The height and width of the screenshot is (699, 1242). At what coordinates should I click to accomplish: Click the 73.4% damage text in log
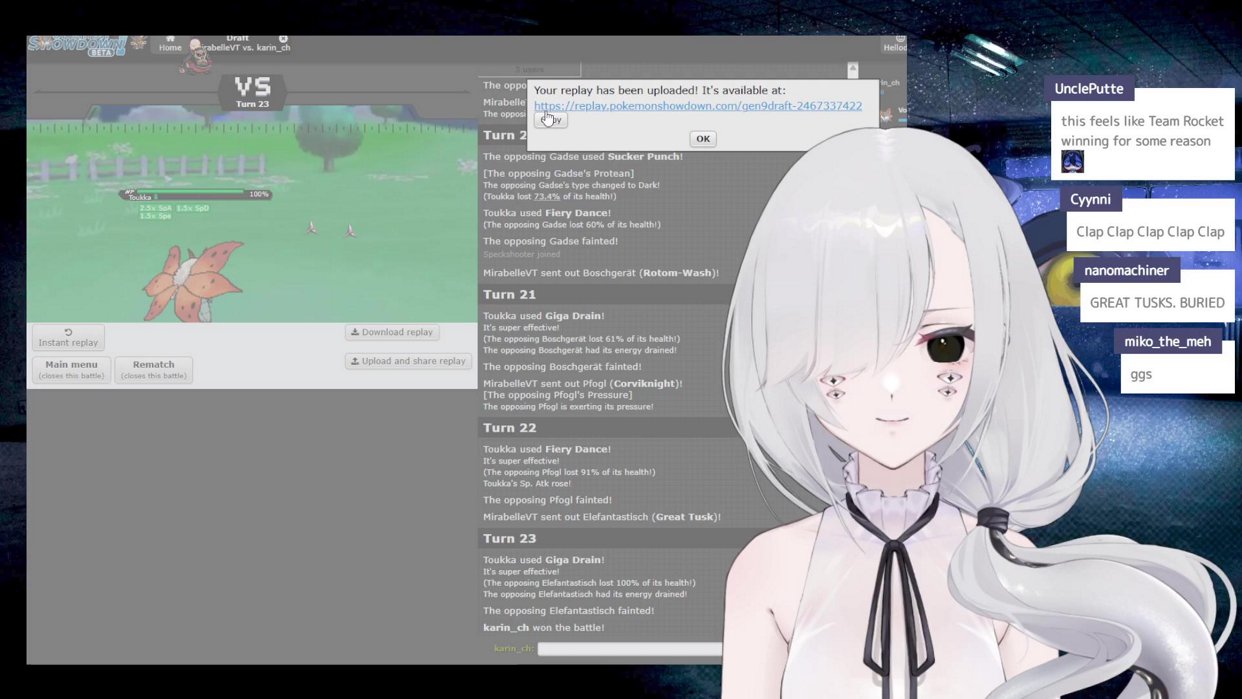click(546, 197)
